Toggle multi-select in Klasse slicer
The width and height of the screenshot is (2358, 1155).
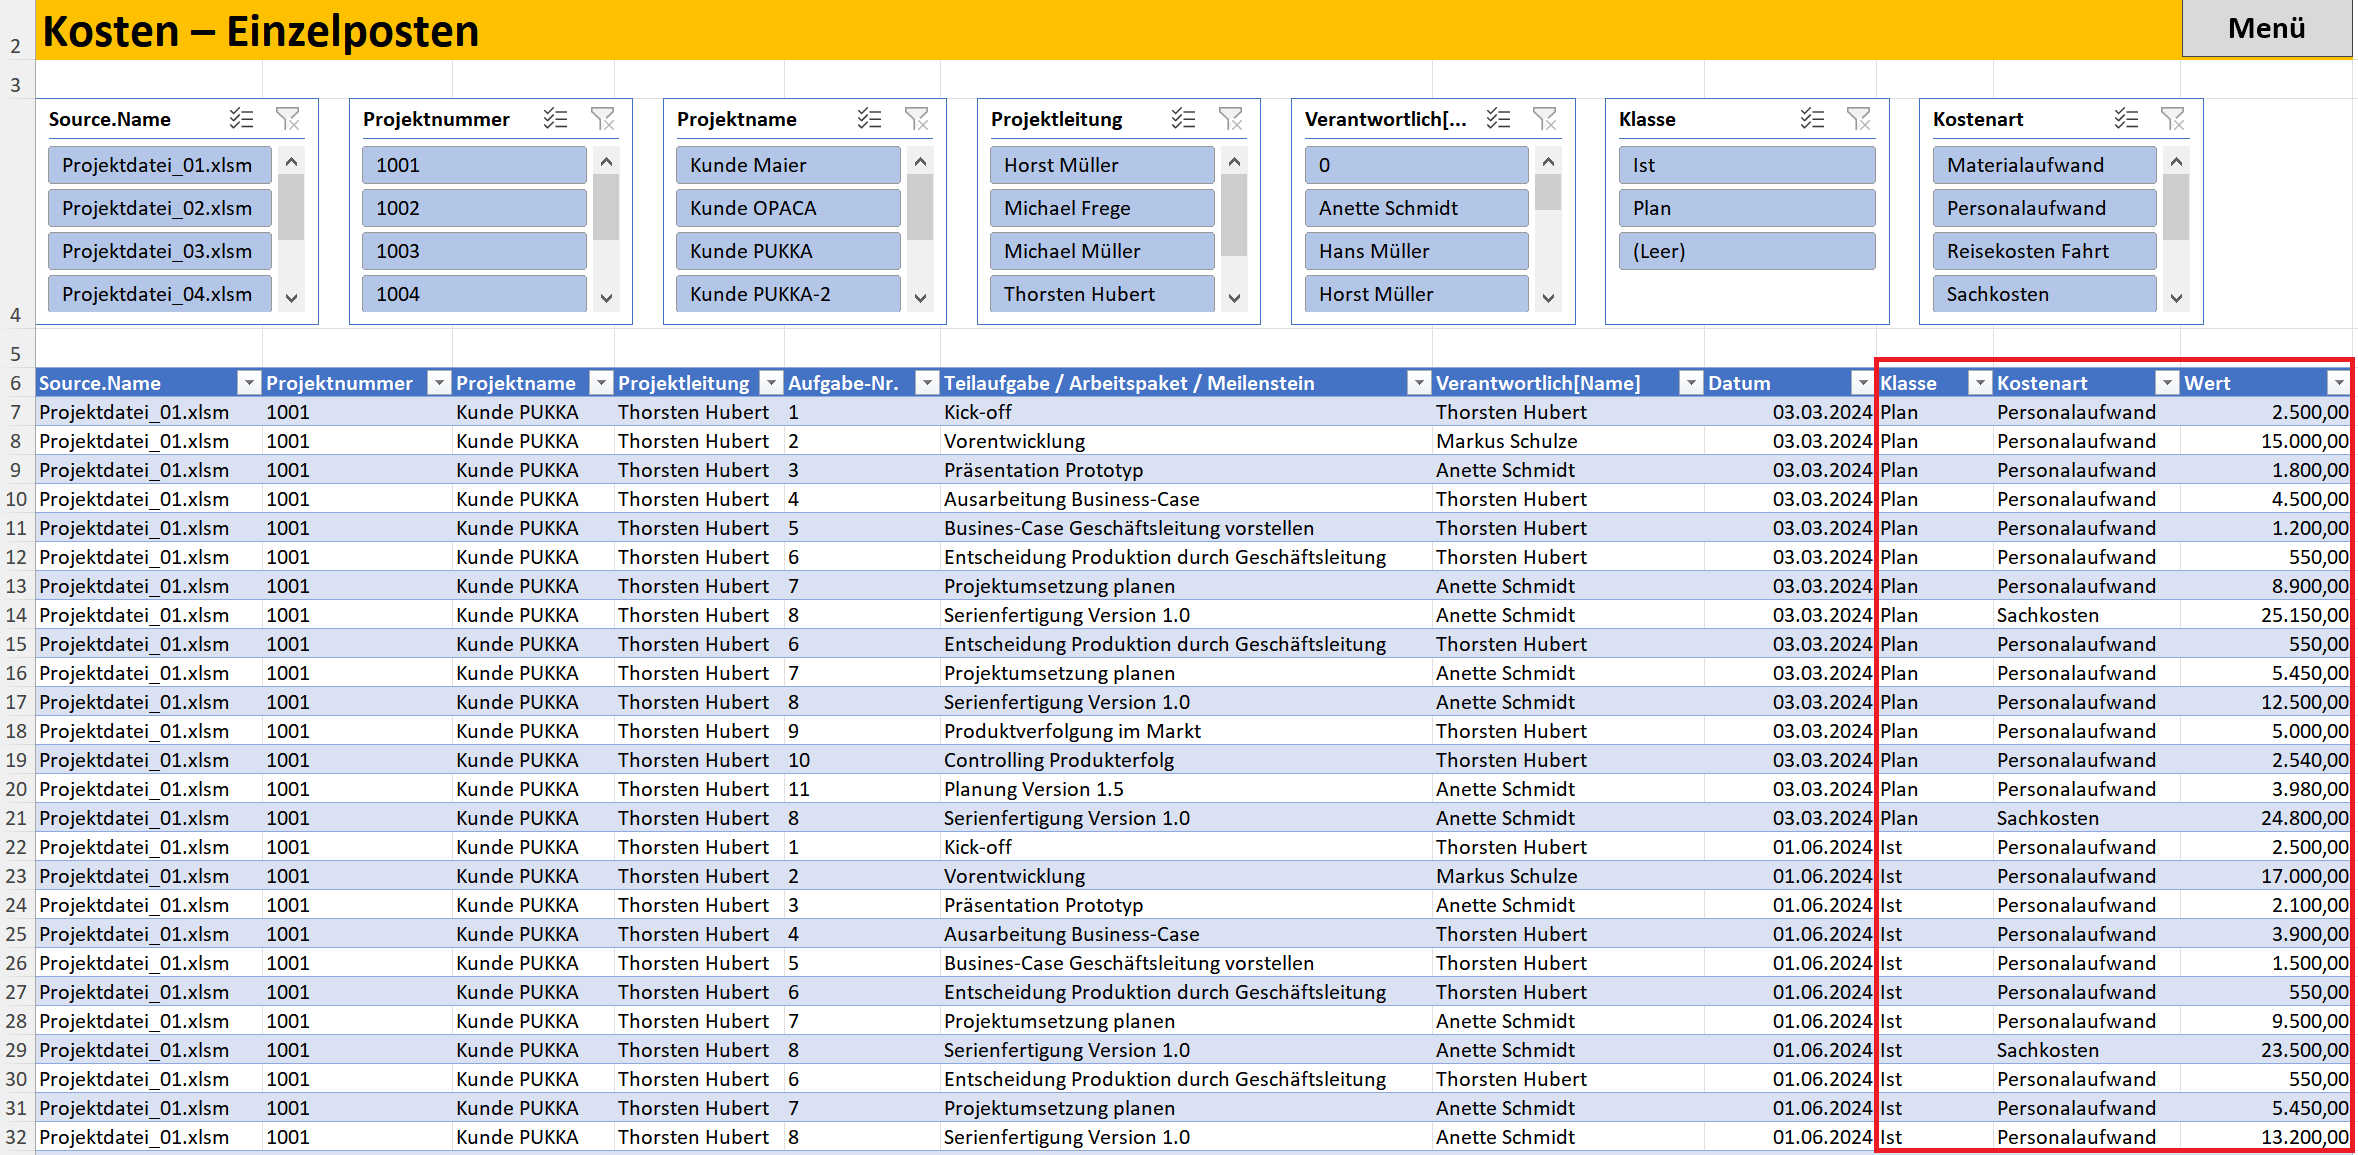tap(1811, 119)
